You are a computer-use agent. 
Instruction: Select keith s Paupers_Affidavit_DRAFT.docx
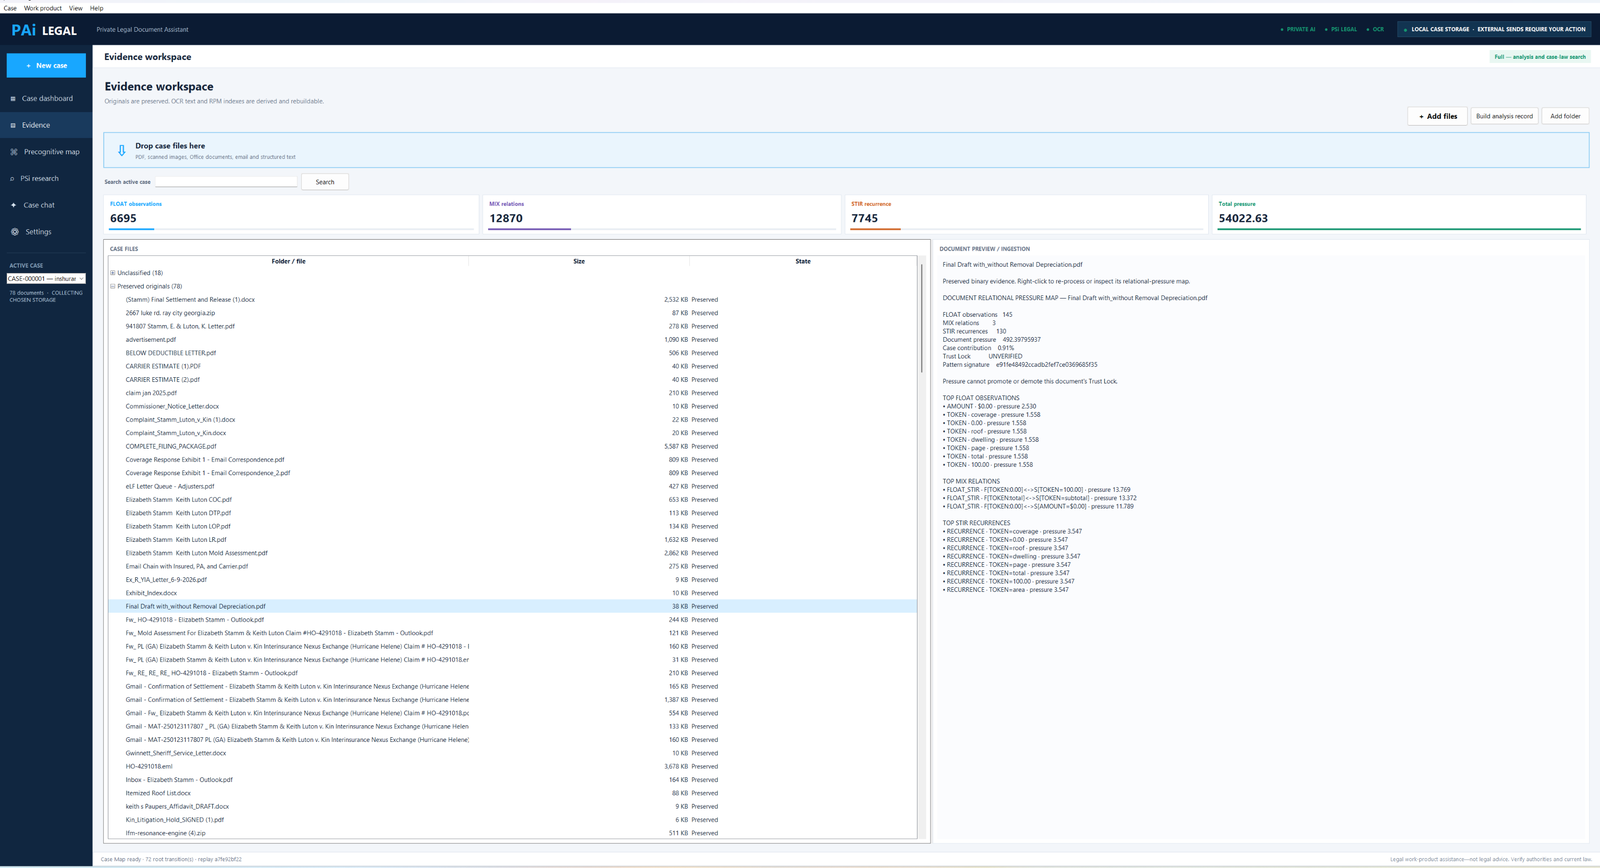coord(512,806)
